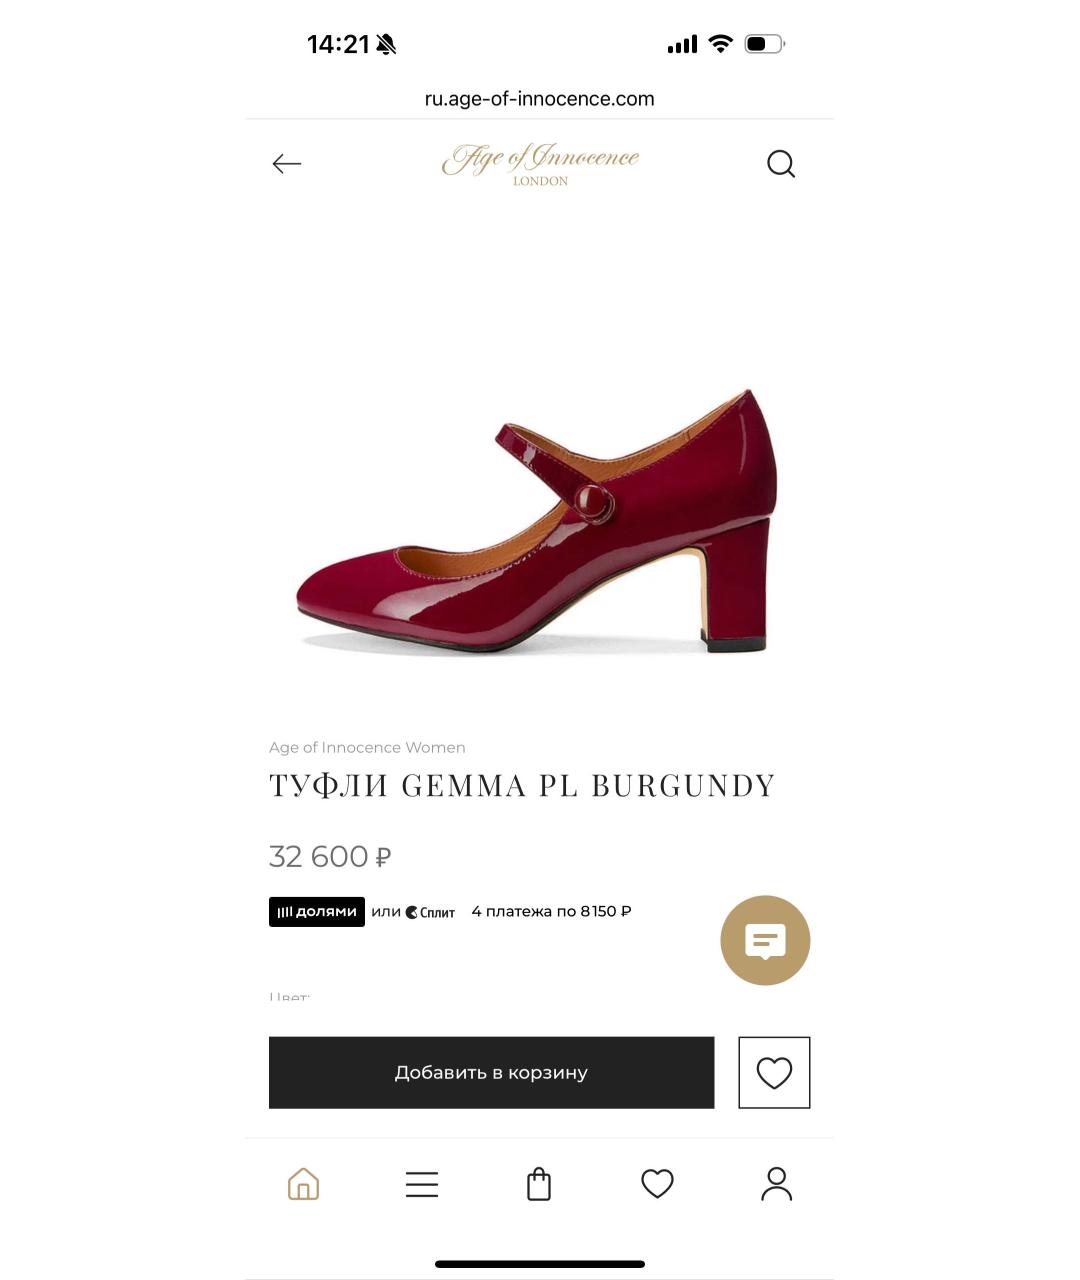Open the search magnifier icon
1080x1280 pixels.
781,164
